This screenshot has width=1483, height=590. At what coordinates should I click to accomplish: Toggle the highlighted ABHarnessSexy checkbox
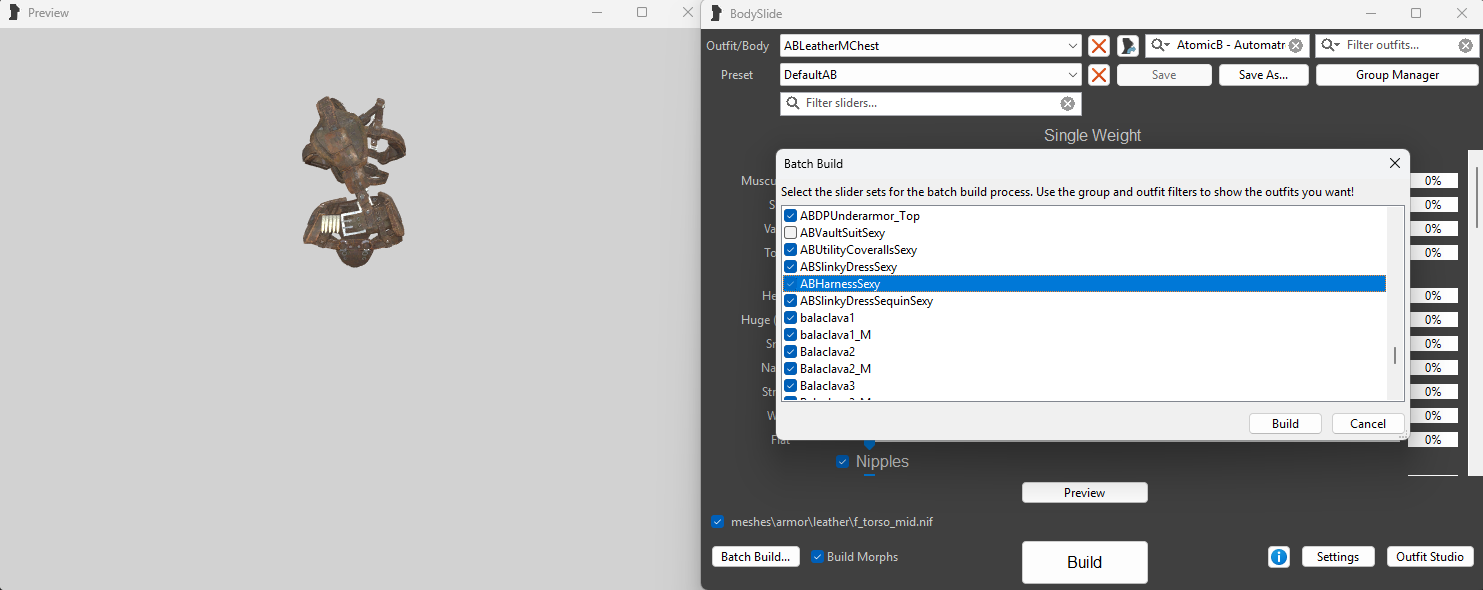click(791, 284)
